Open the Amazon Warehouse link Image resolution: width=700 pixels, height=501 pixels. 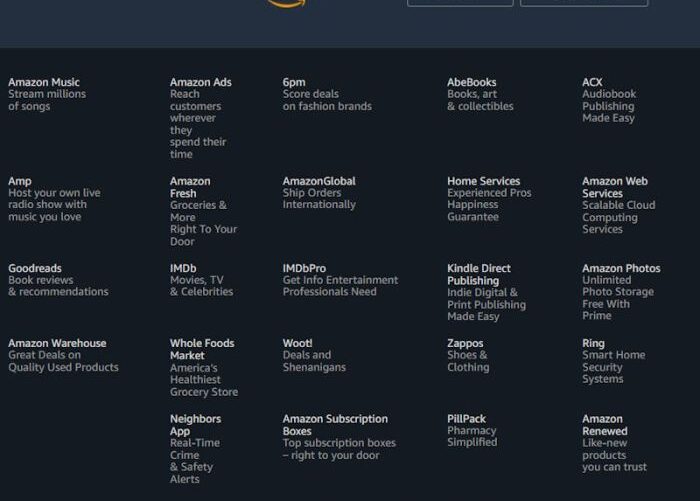pyautogui.click(x=63, y=355)
